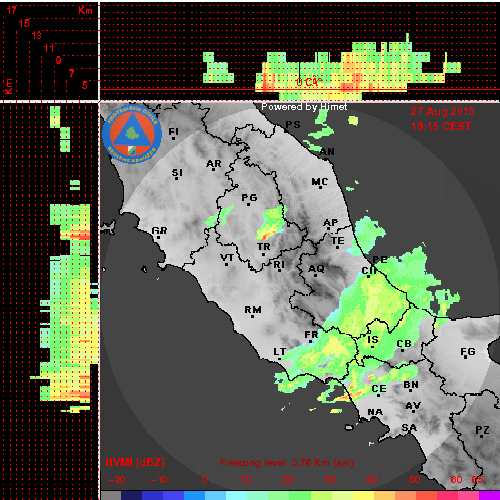Screen dimensions: 500x500
Task: Select the PG city label
Action: [x=249, y=198]
